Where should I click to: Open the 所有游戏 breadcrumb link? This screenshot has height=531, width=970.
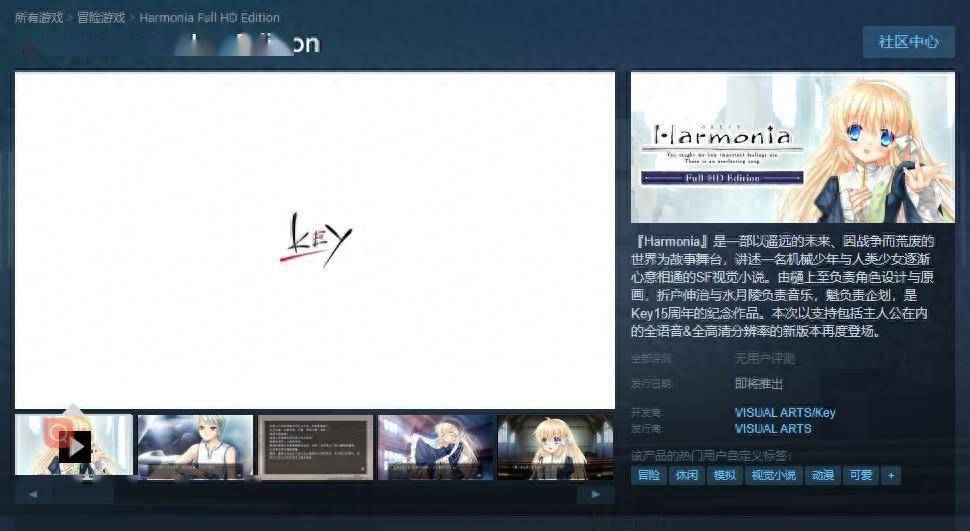coord(39,17)
